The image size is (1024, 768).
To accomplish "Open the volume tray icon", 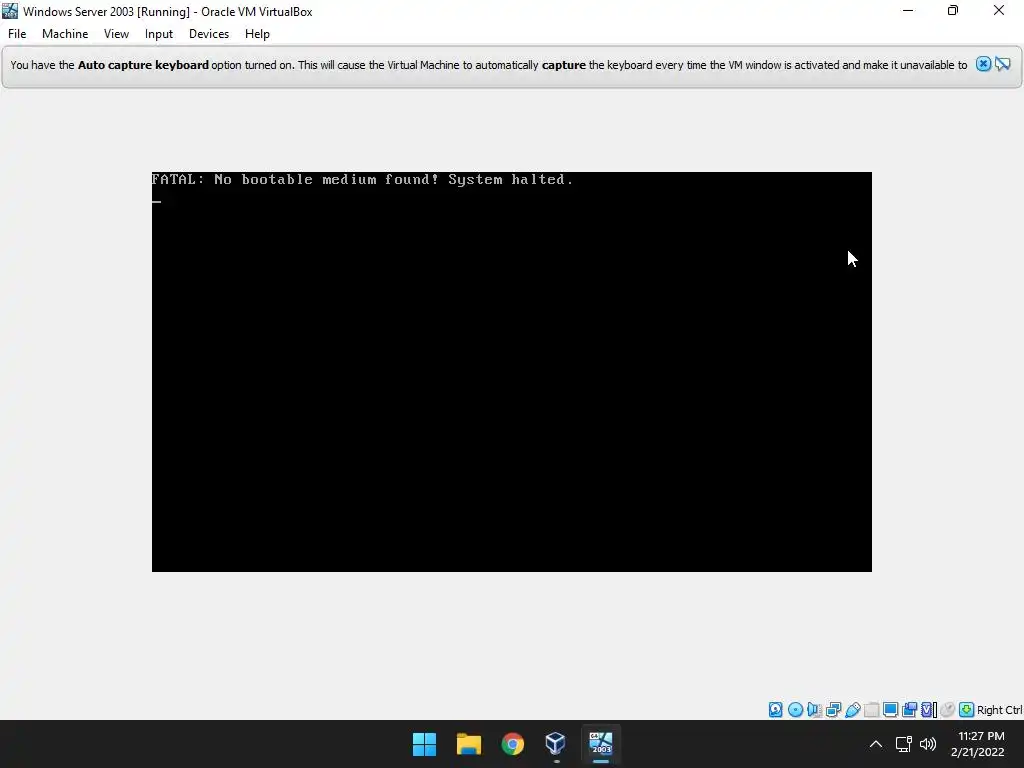I will (x=928, y=744).
